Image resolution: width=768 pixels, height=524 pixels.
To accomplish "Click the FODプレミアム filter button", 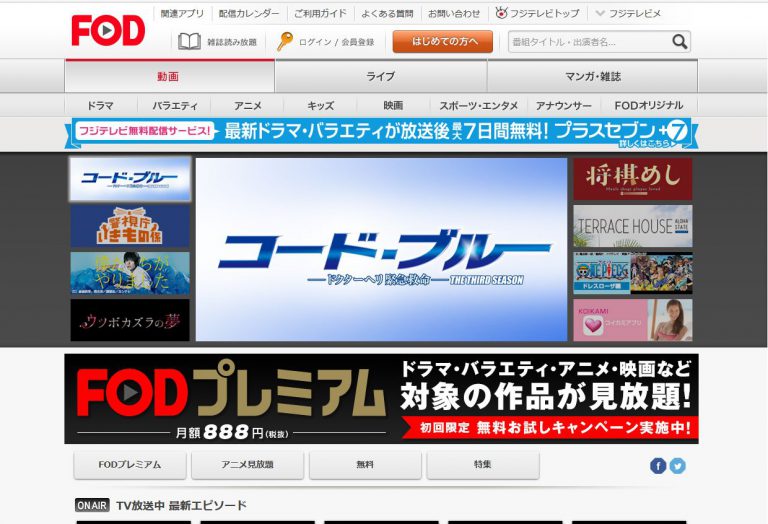I will [130, 465].
